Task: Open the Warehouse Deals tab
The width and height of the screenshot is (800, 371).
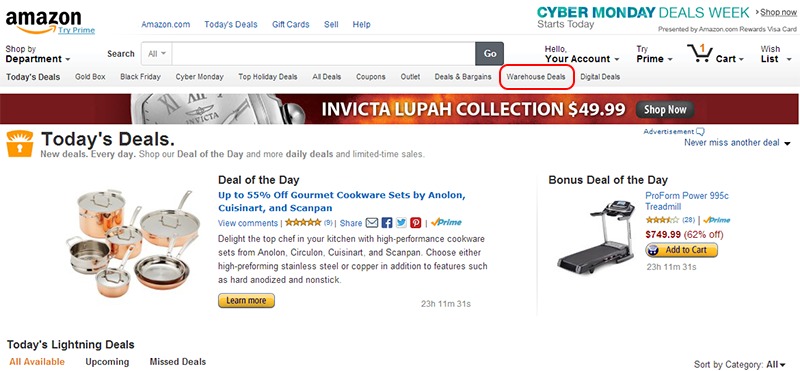Action: tap(536, 77)
